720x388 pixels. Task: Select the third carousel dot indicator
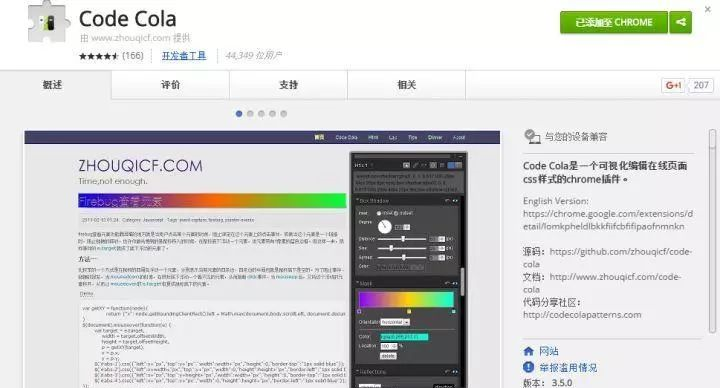coord(261,113)
